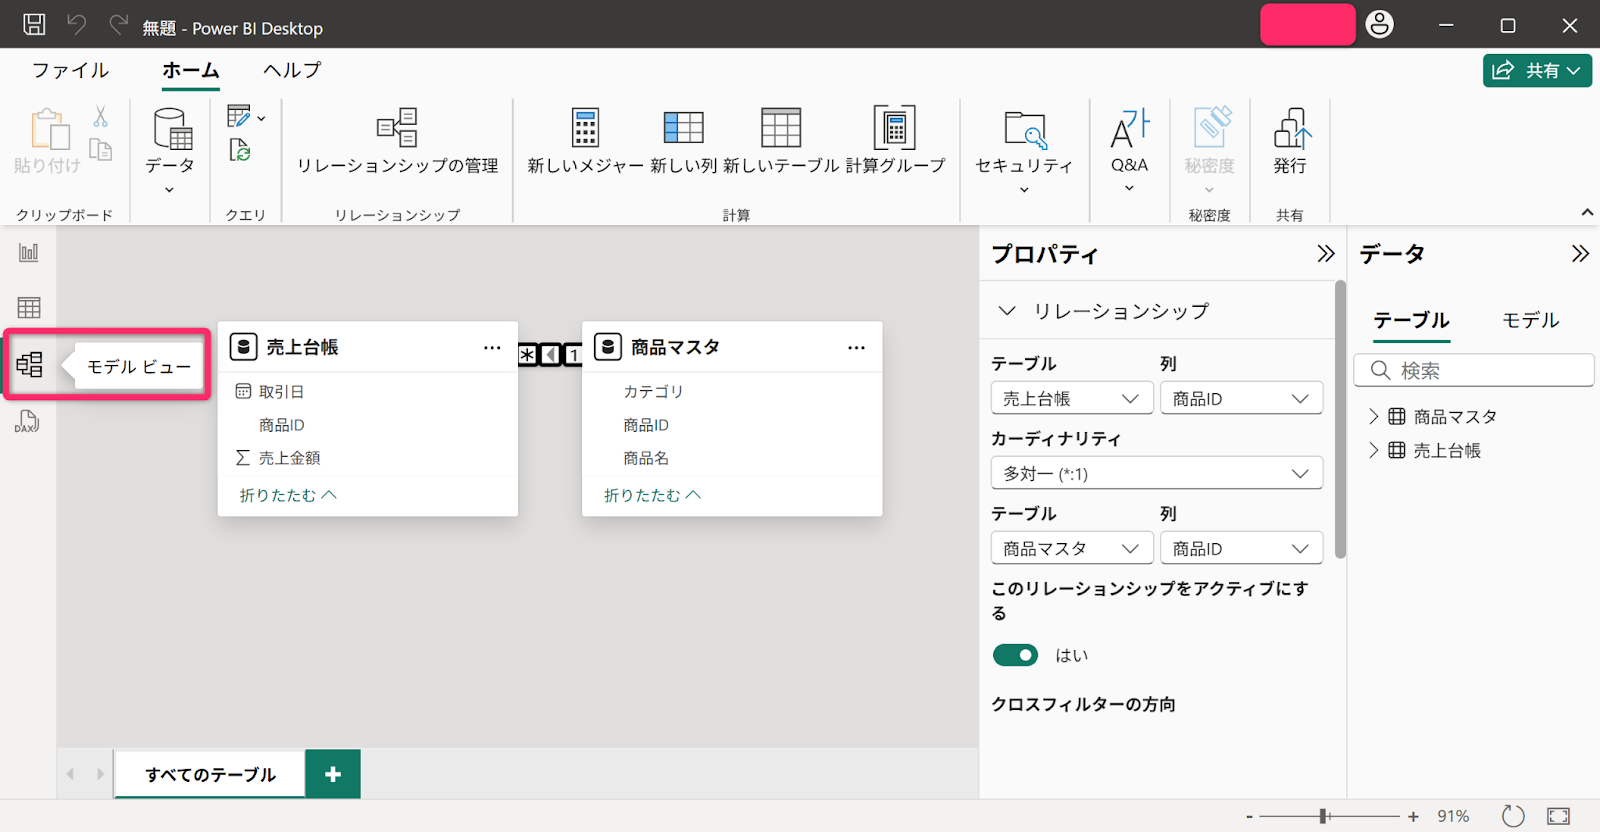Collapse the プロパティ pane
The width and height of the screenshot is (1600, 832).
1325,254
